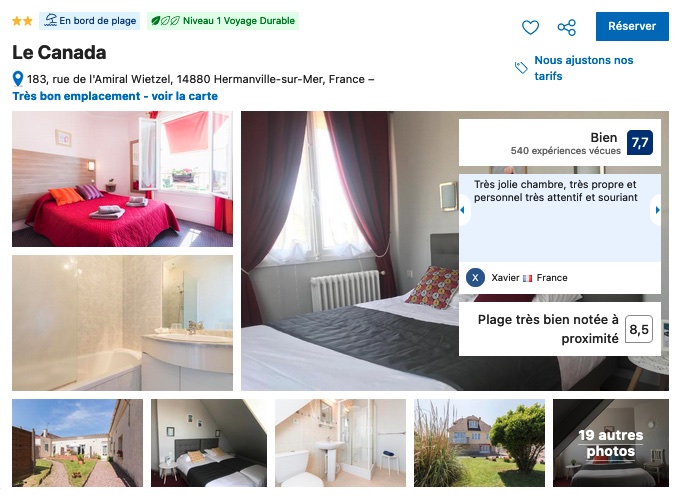Show previous guest review with left arrow
Image resolution: width=682 pixels, height=499 pixels.
(463, 210)
